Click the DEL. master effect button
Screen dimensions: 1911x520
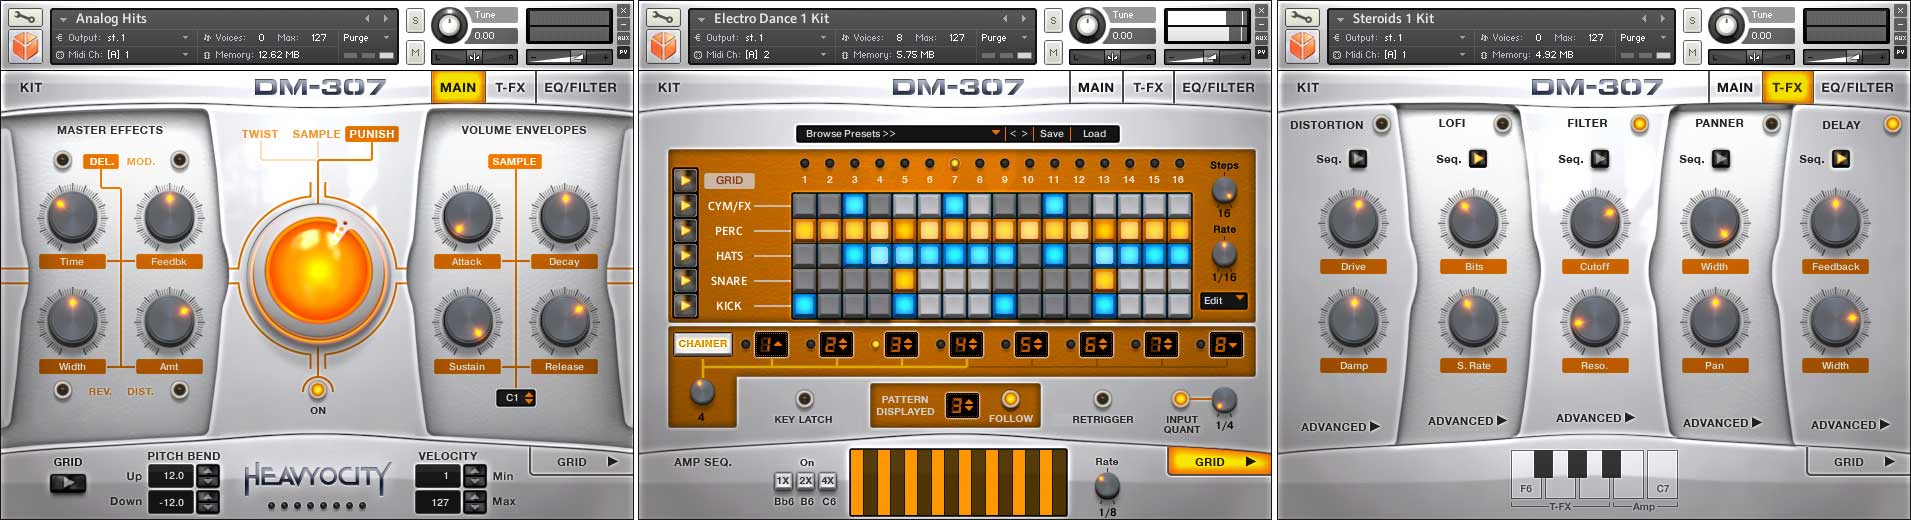tap(101, 161)
